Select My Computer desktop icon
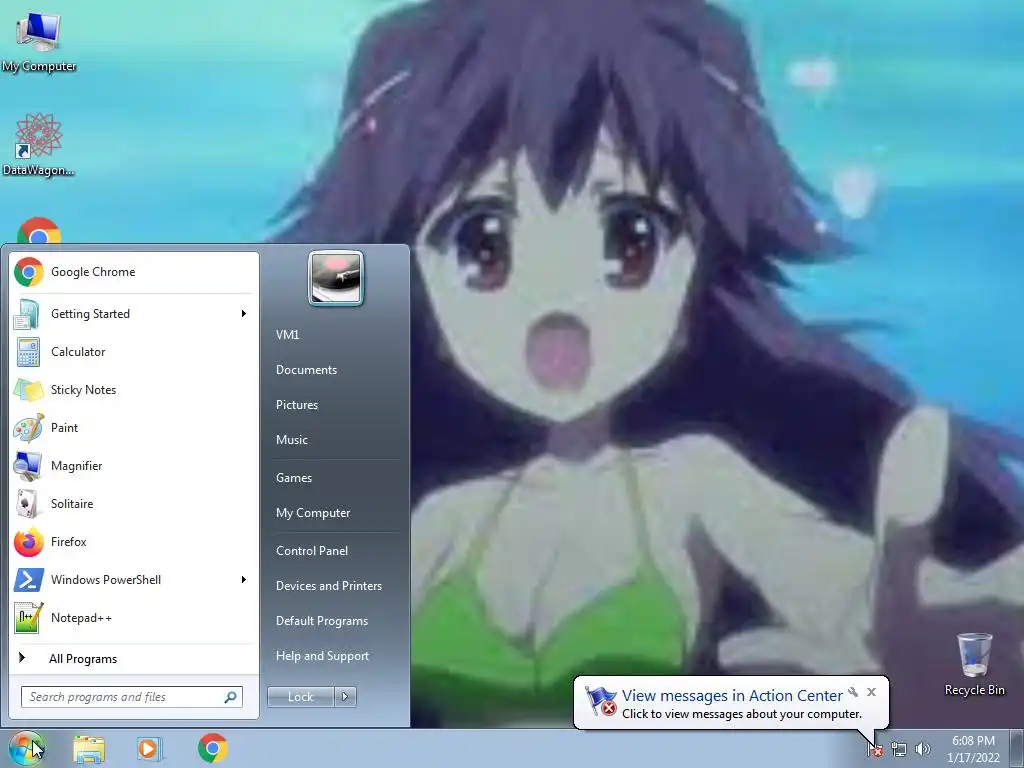 (39, 42)
